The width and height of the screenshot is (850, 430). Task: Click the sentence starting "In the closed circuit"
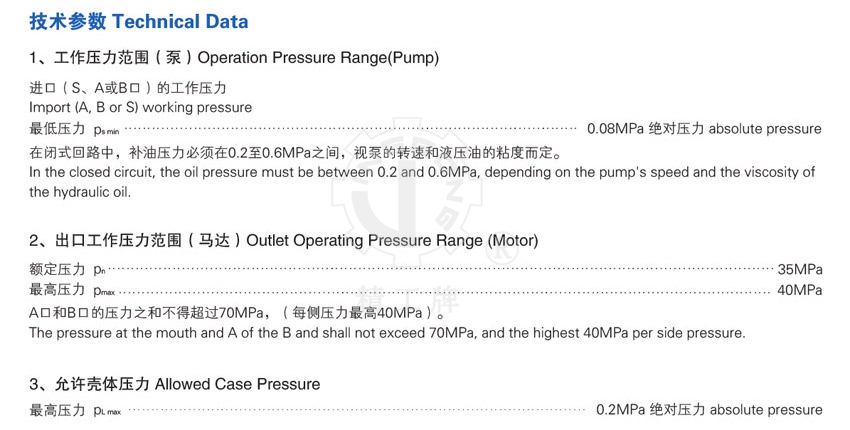coord(421,172)
